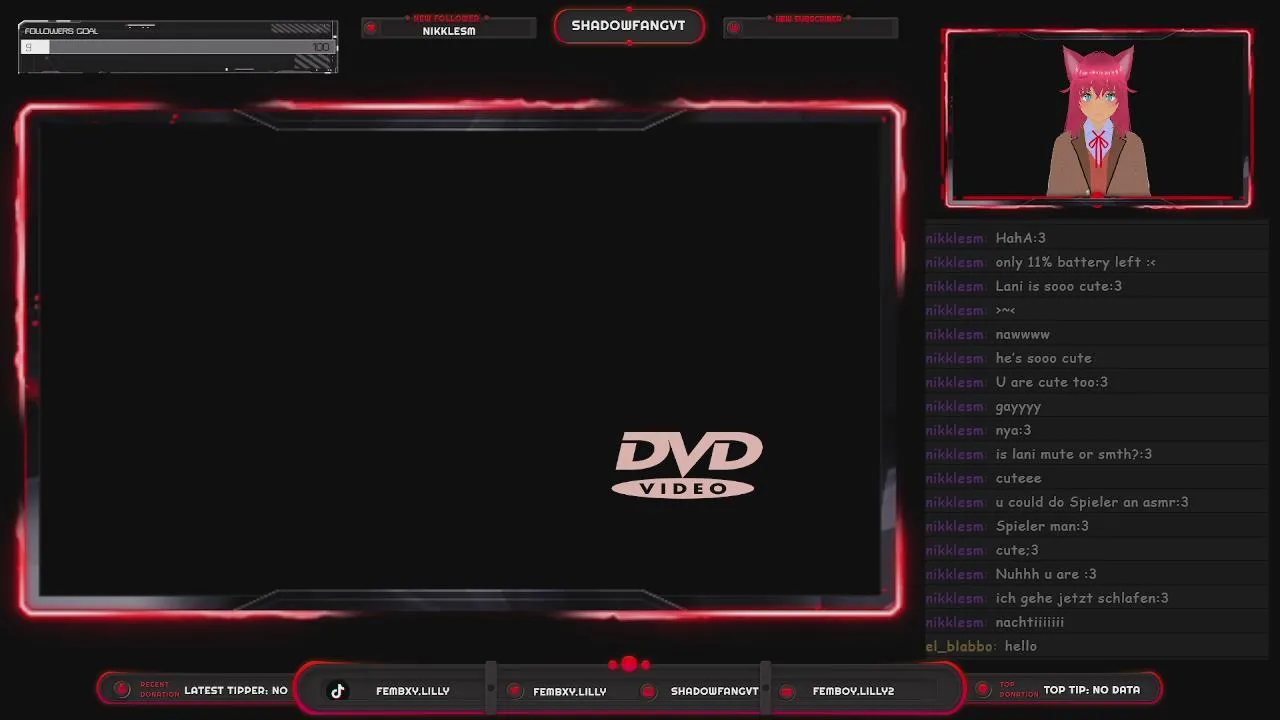Click the NIKKLESM new follower name
Viewport: 1280px width, 720px height.
pos(449,31)
